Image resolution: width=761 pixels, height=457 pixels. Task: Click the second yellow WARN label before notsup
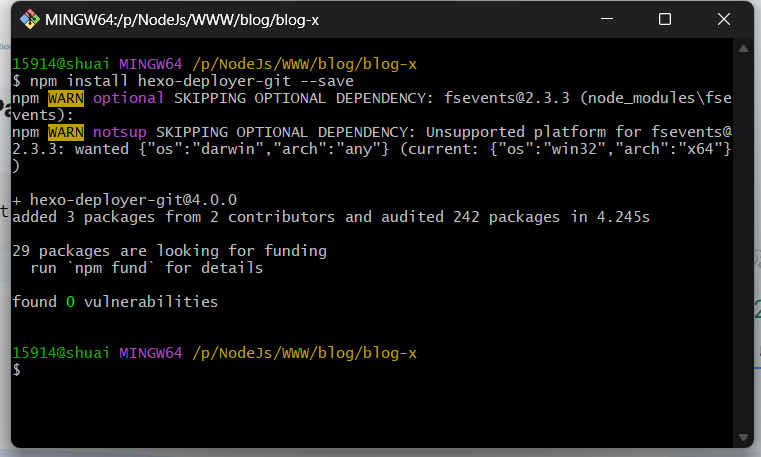coord(66,132)
